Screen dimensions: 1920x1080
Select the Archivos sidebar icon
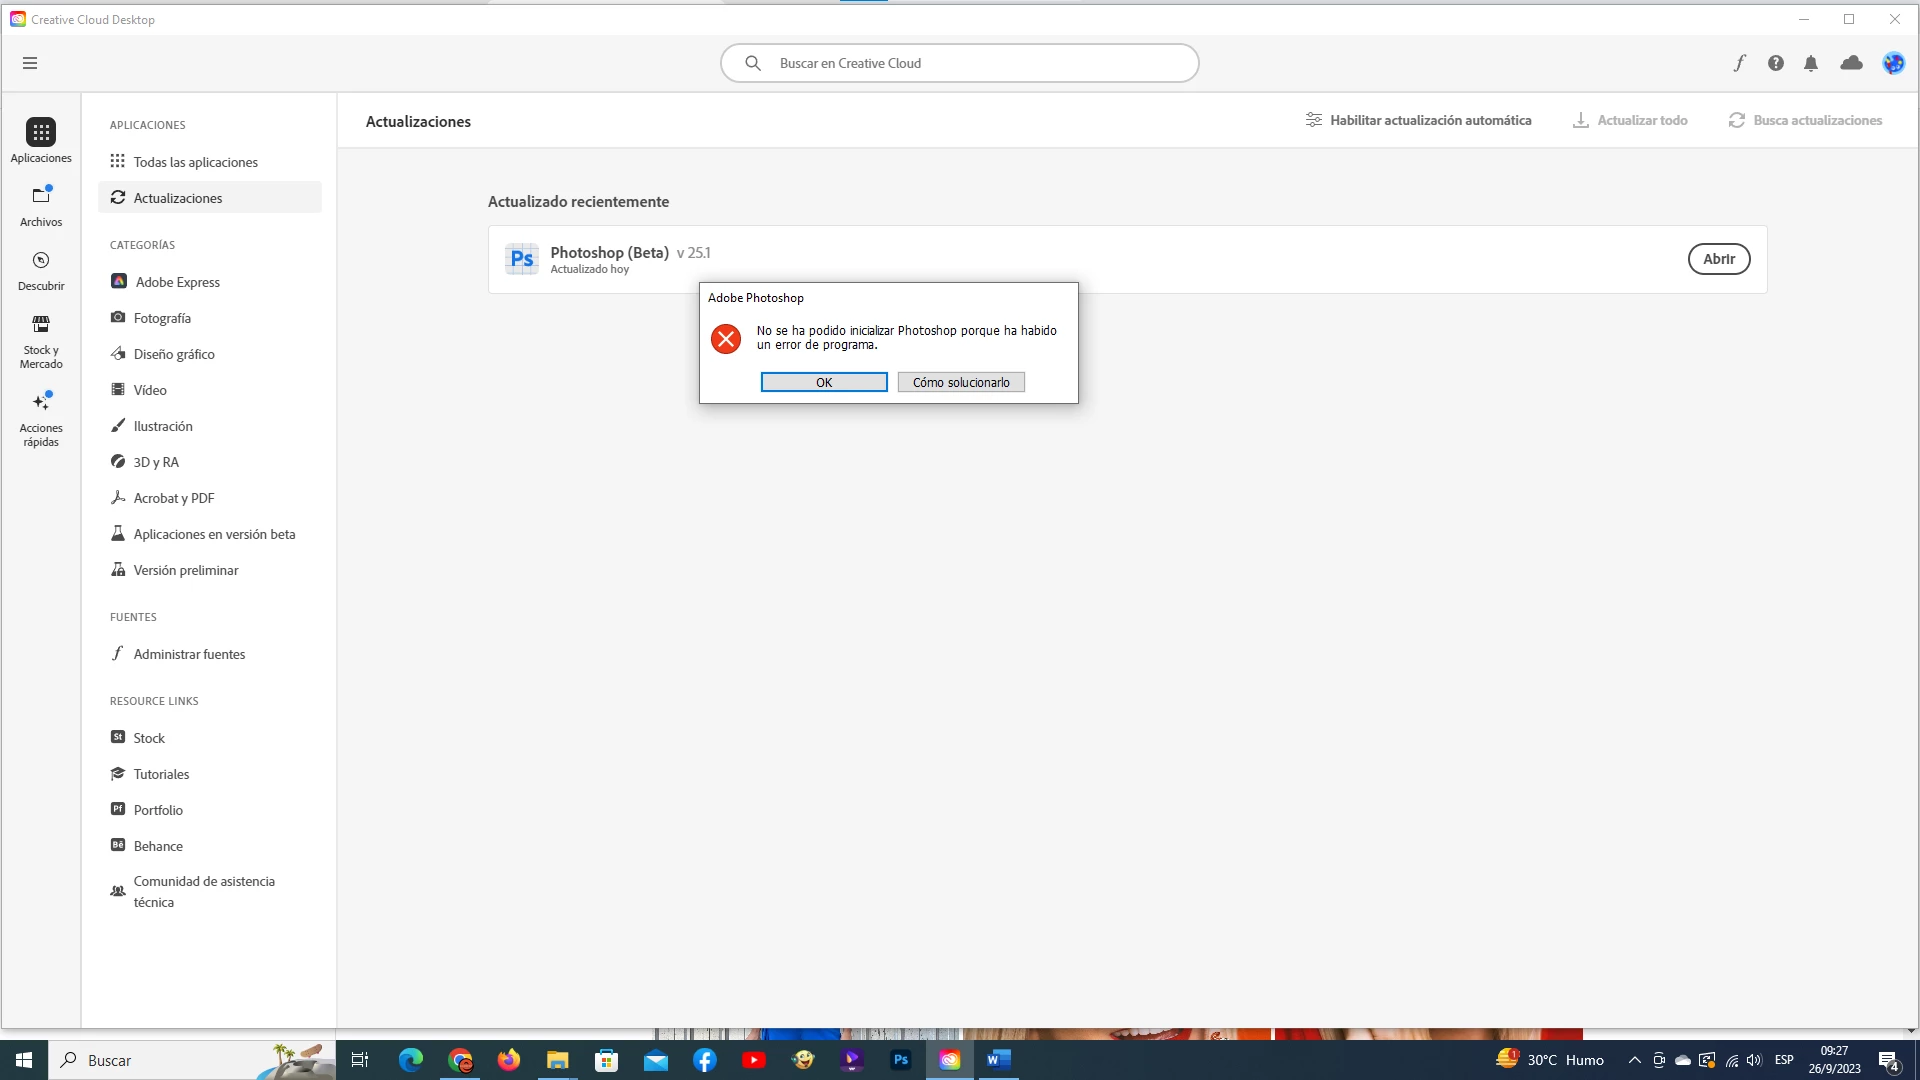[x=41, y=205]
